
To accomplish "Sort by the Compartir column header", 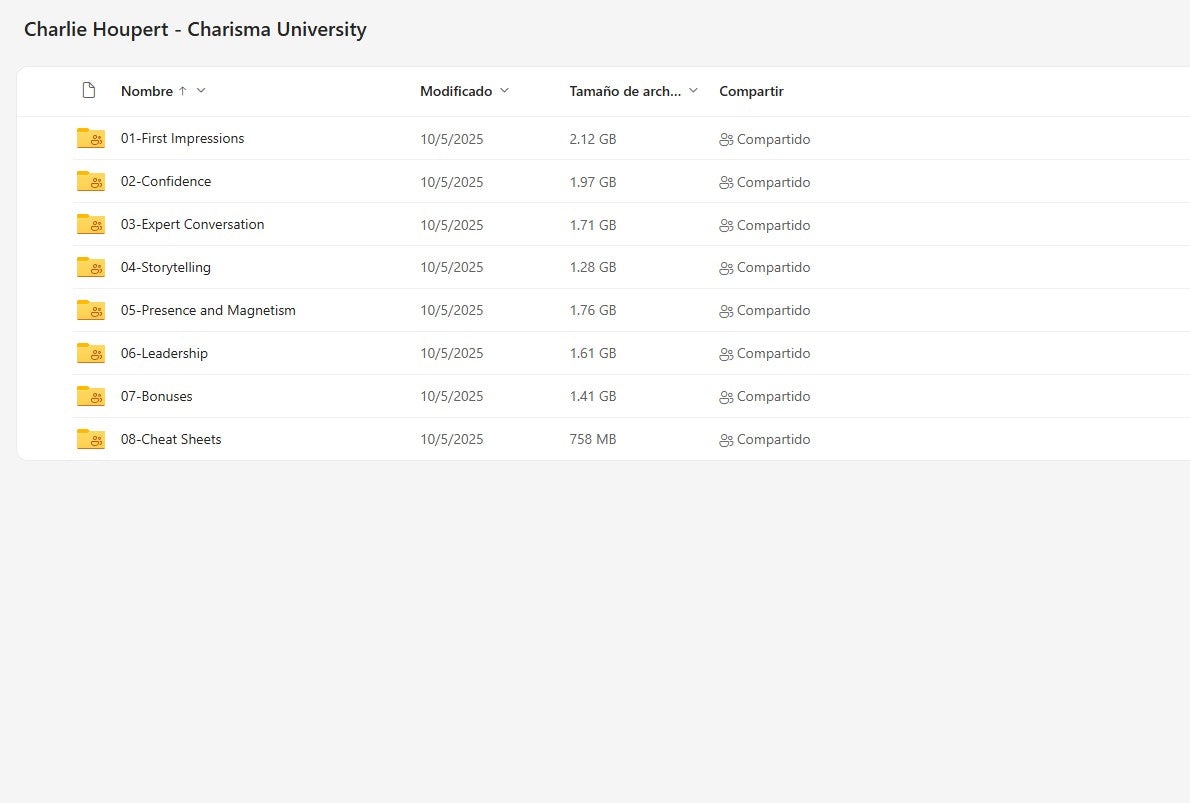I will click(x=751, y=91).
